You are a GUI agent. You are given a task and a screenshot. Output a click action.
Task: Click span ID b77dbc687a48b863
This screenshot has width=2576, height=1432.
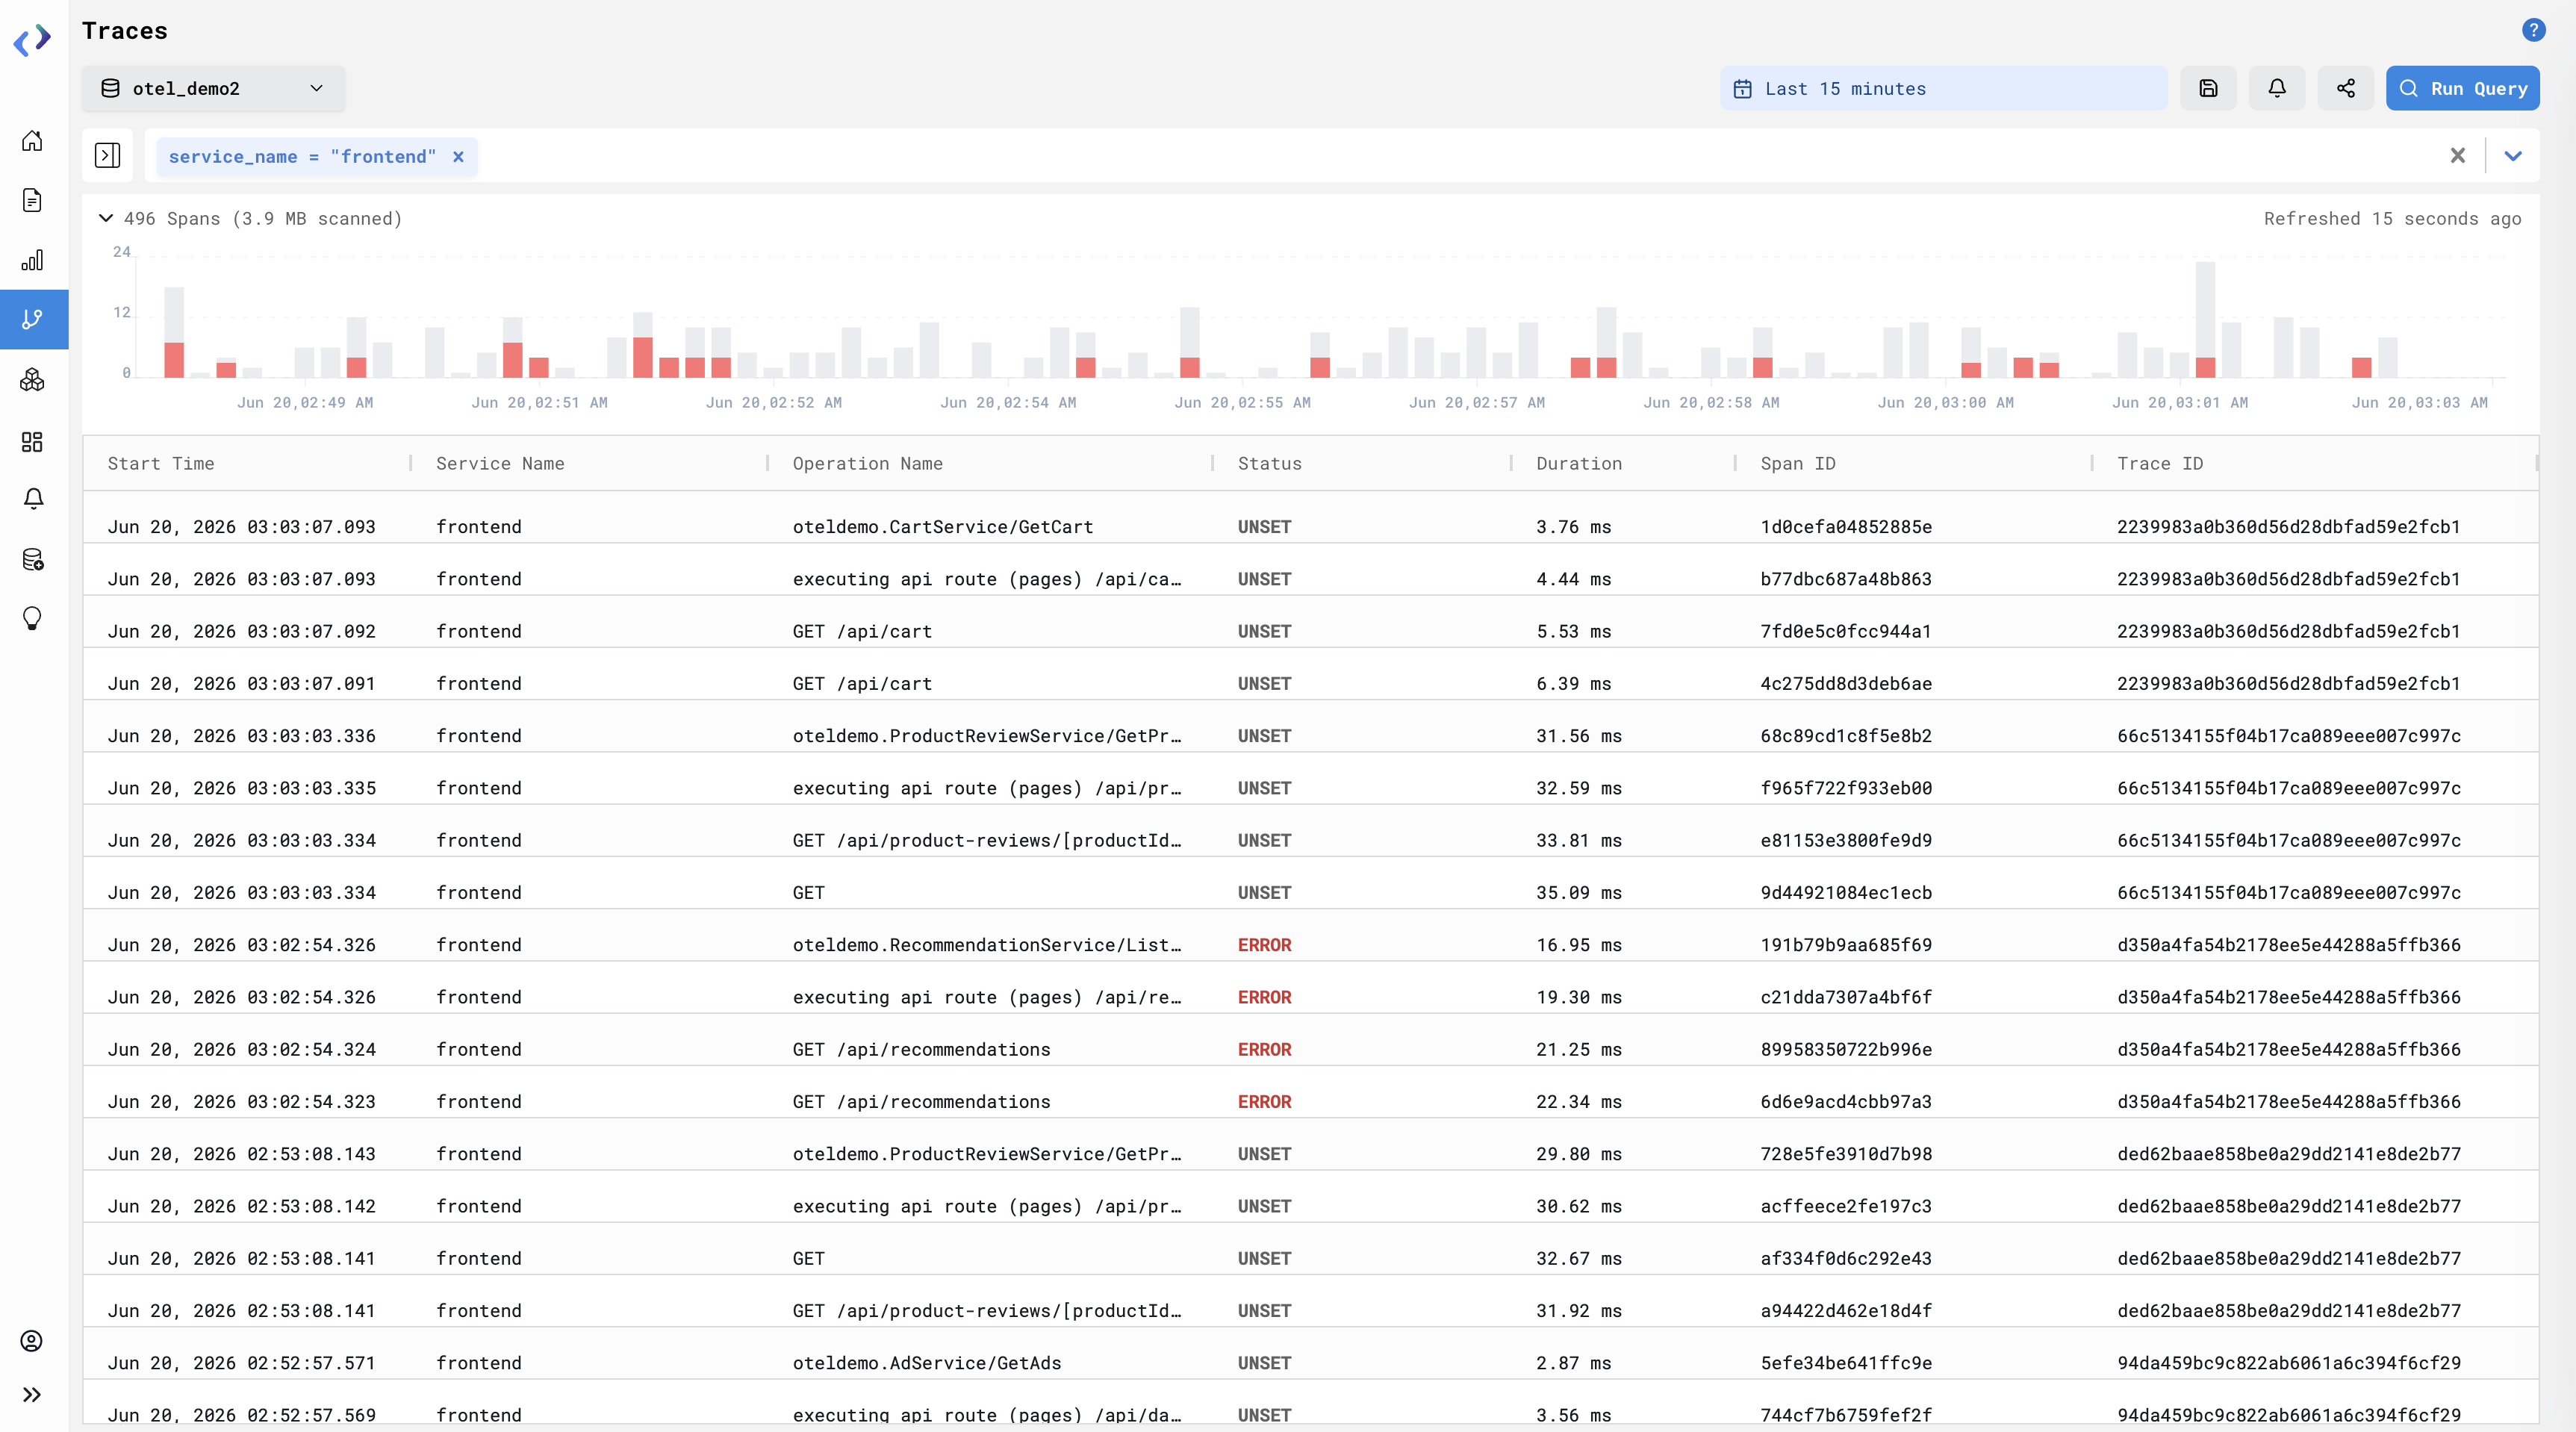1846,578
